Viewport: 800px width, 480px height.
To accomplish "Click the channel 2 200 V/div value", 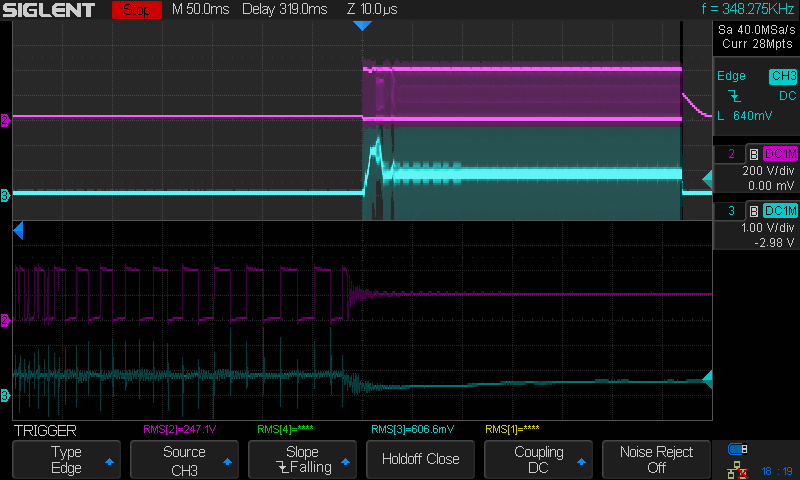I will [768, 171].
